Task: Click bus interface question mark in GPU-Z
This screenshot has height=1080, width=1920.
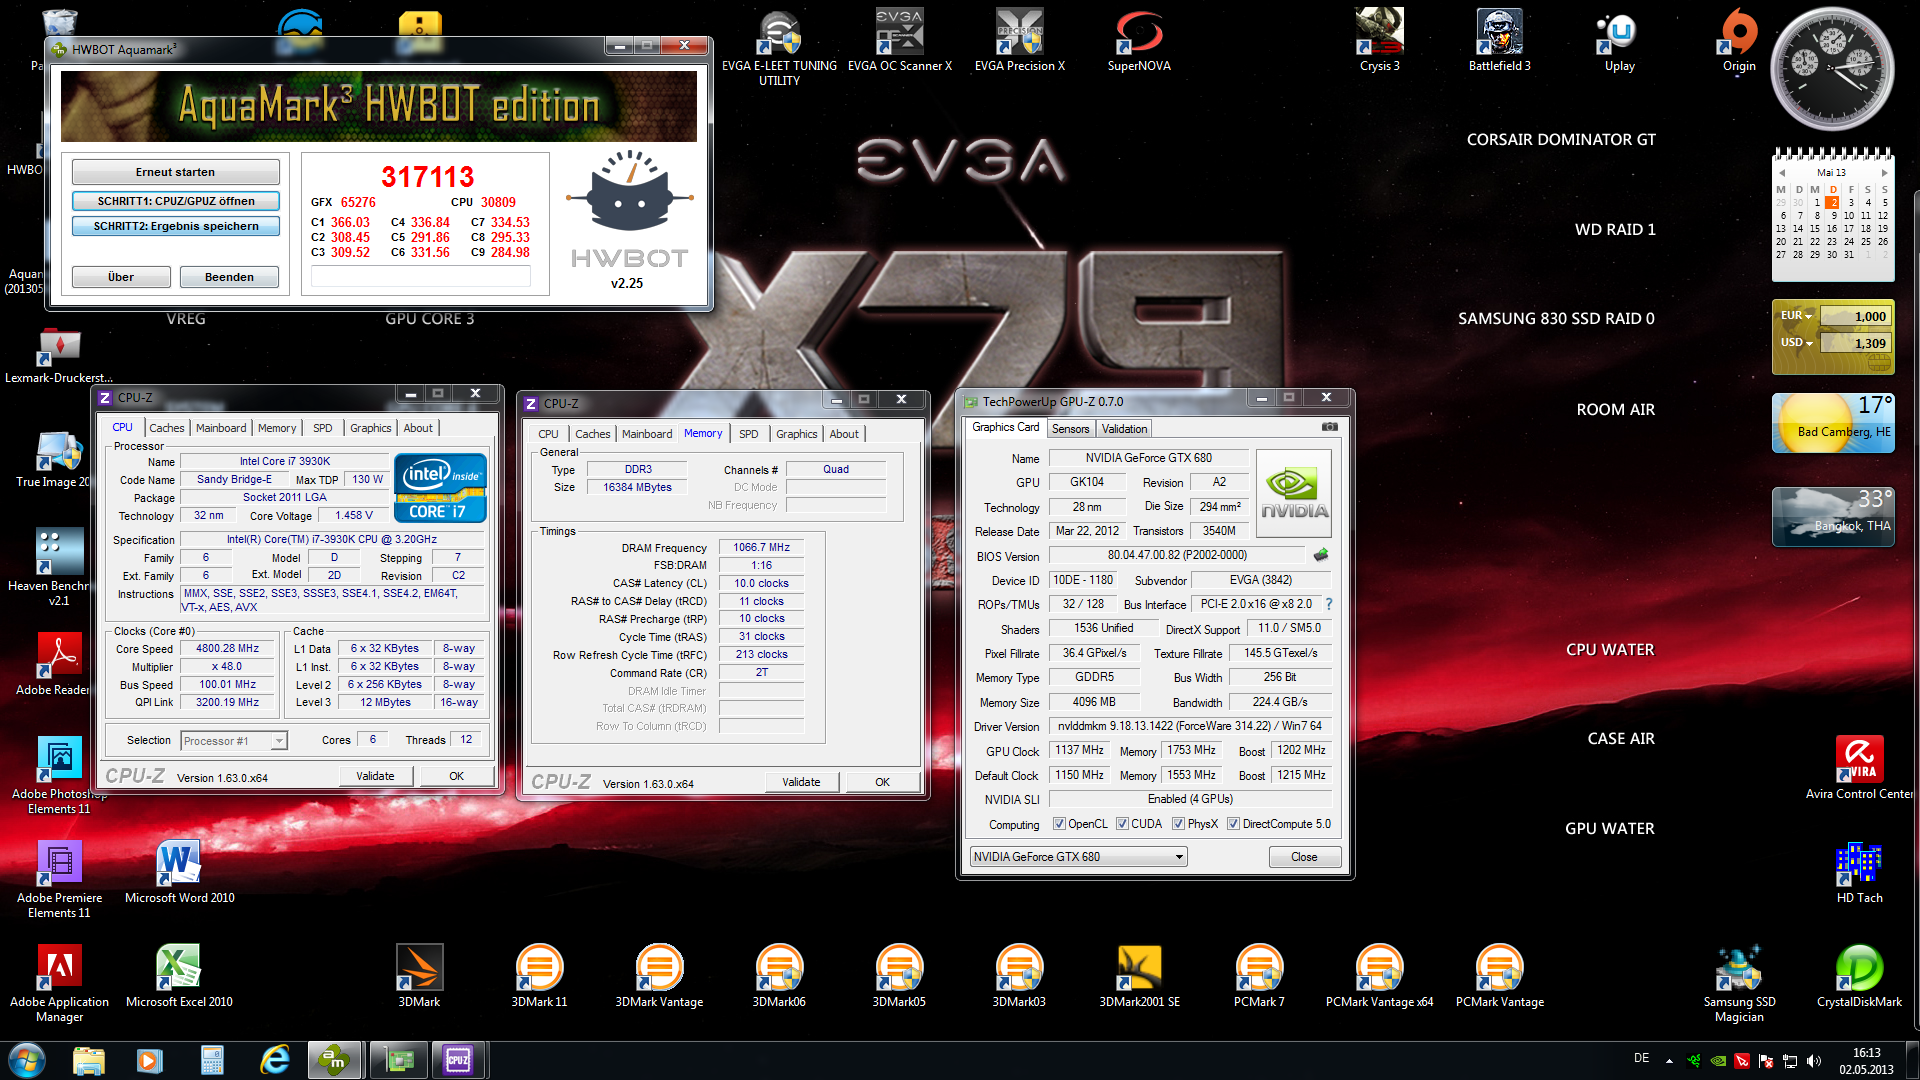Action: coord(1329,604)
